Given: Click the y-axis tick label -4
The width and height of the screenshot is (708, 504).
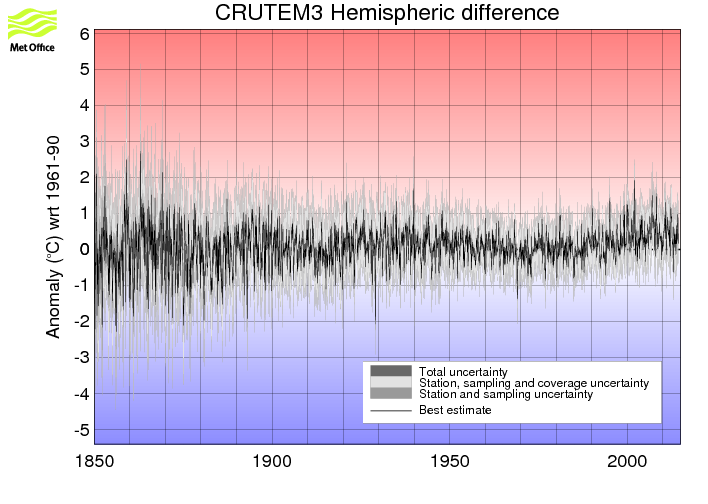Looking at the screenshot, I should click(82, 394).
